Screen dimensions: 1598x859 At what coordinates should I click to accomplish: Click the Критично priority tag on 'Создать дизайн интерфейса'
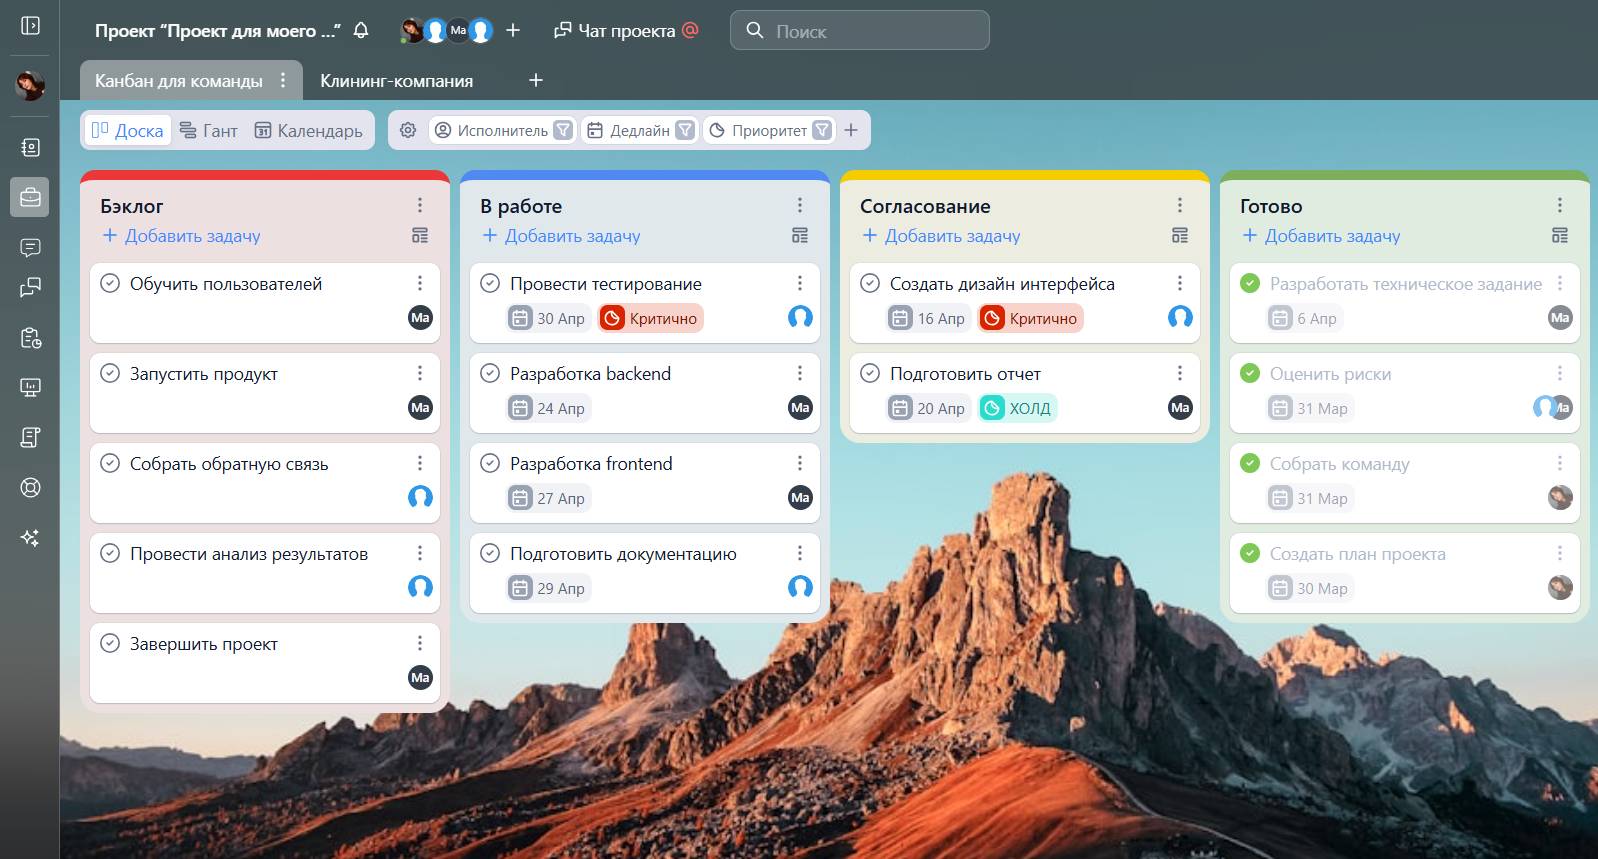[x=1031, y=318]
